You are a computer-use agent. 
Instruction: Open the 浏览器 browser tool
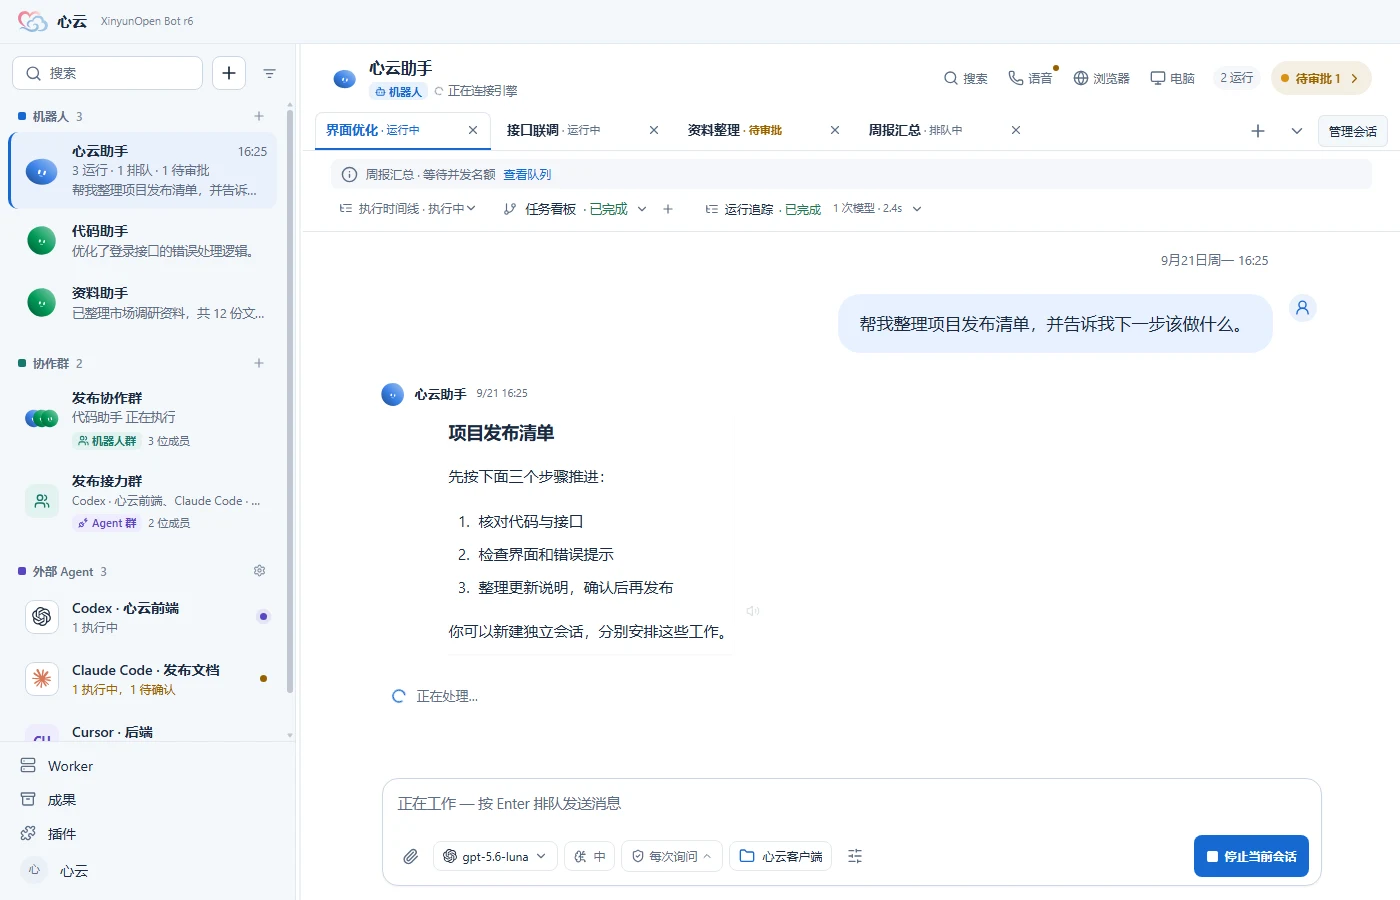click(1101, 78)
